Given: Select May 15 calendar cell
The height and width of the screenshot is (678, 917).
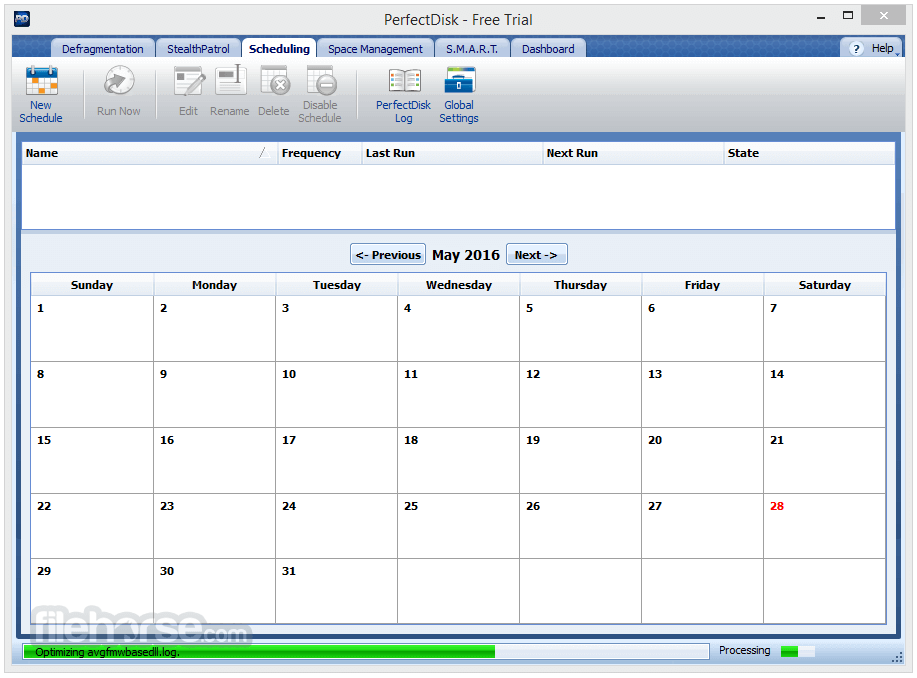Looking at the screenshot, I should click(92, 460).
